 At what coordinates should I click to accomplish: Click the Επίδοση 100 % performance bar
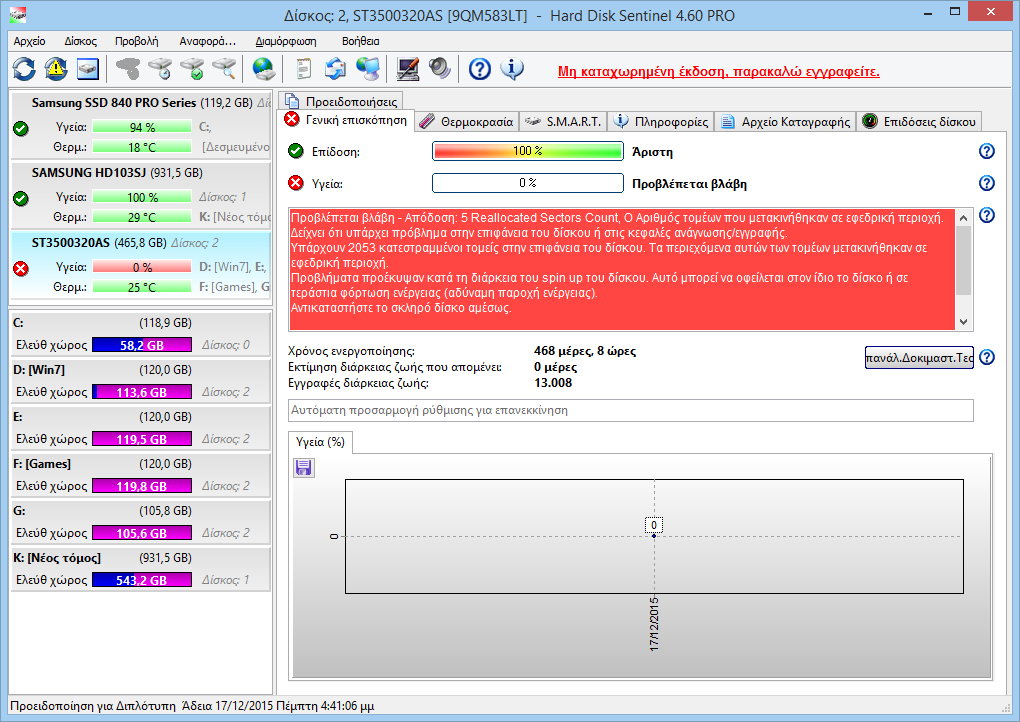coord(528,151)
